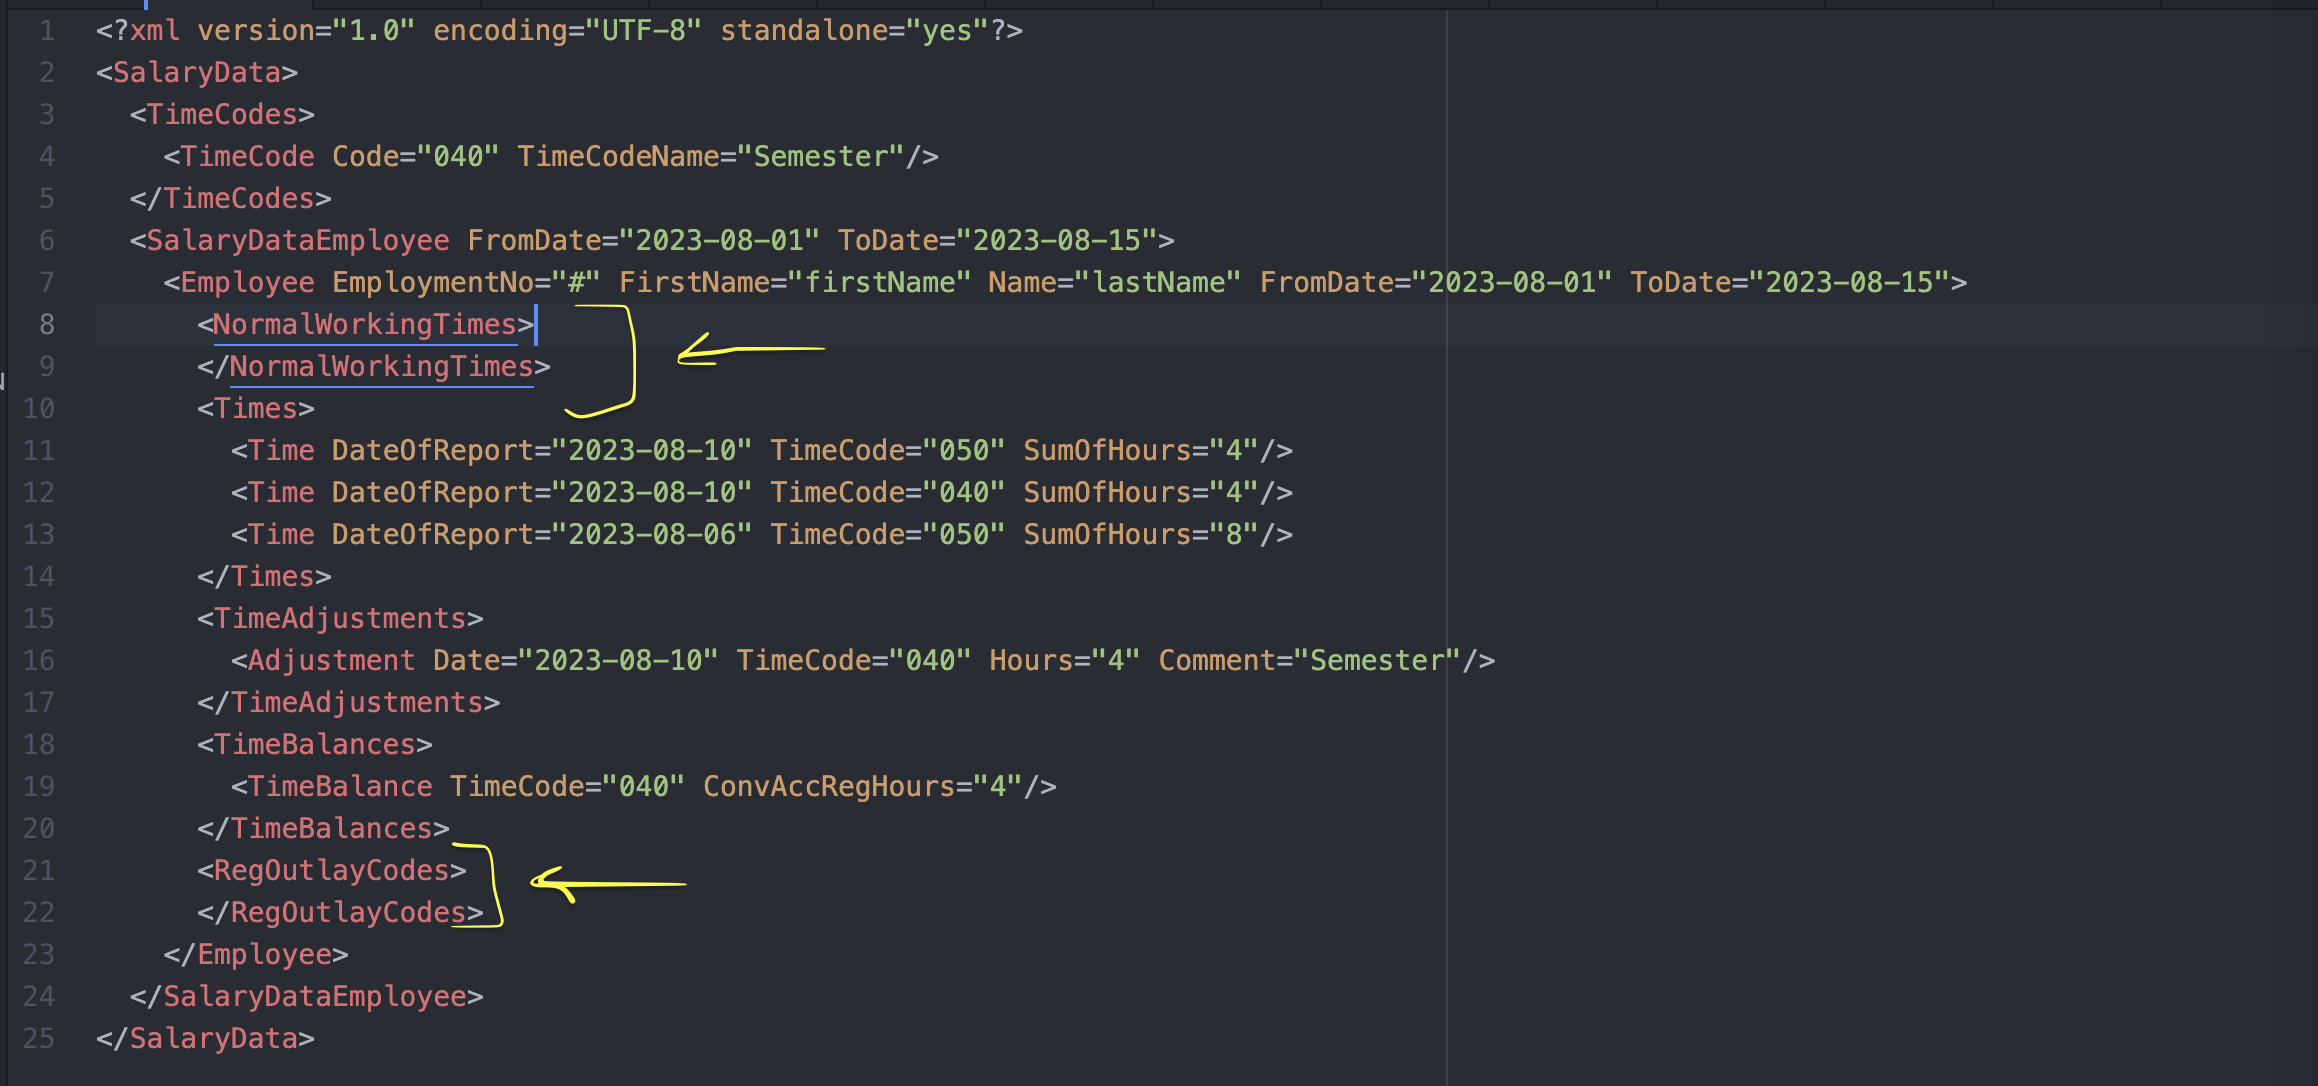Click the TimeCodeName="Semester" attribute
2318x1086 pixels.
pyautogui.click(x=711, y=156)
